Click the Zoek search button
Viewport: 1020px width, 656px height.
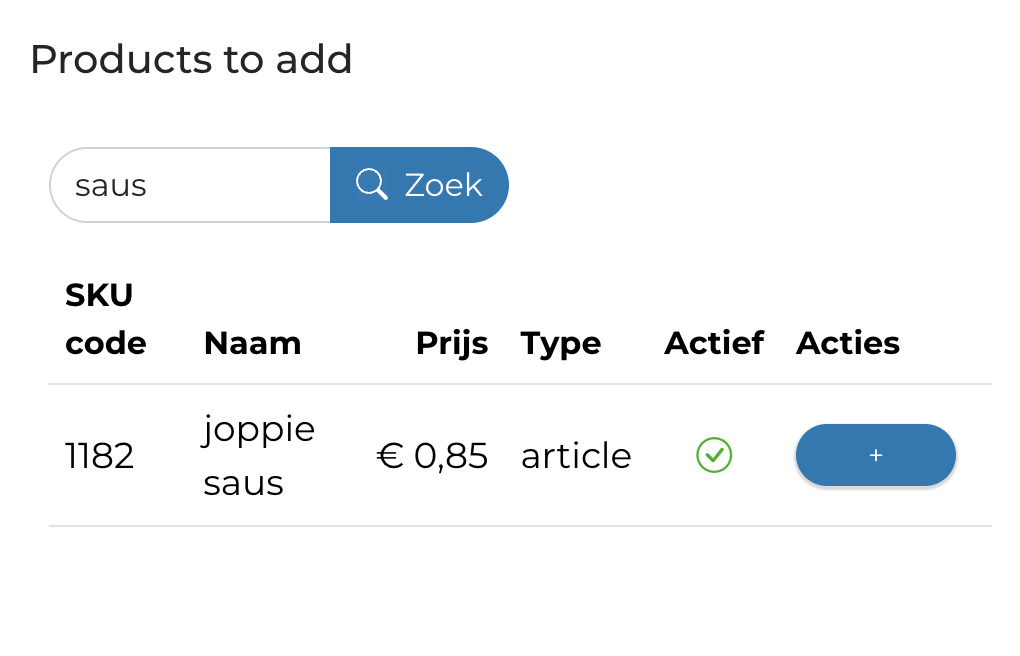(419, 184)
